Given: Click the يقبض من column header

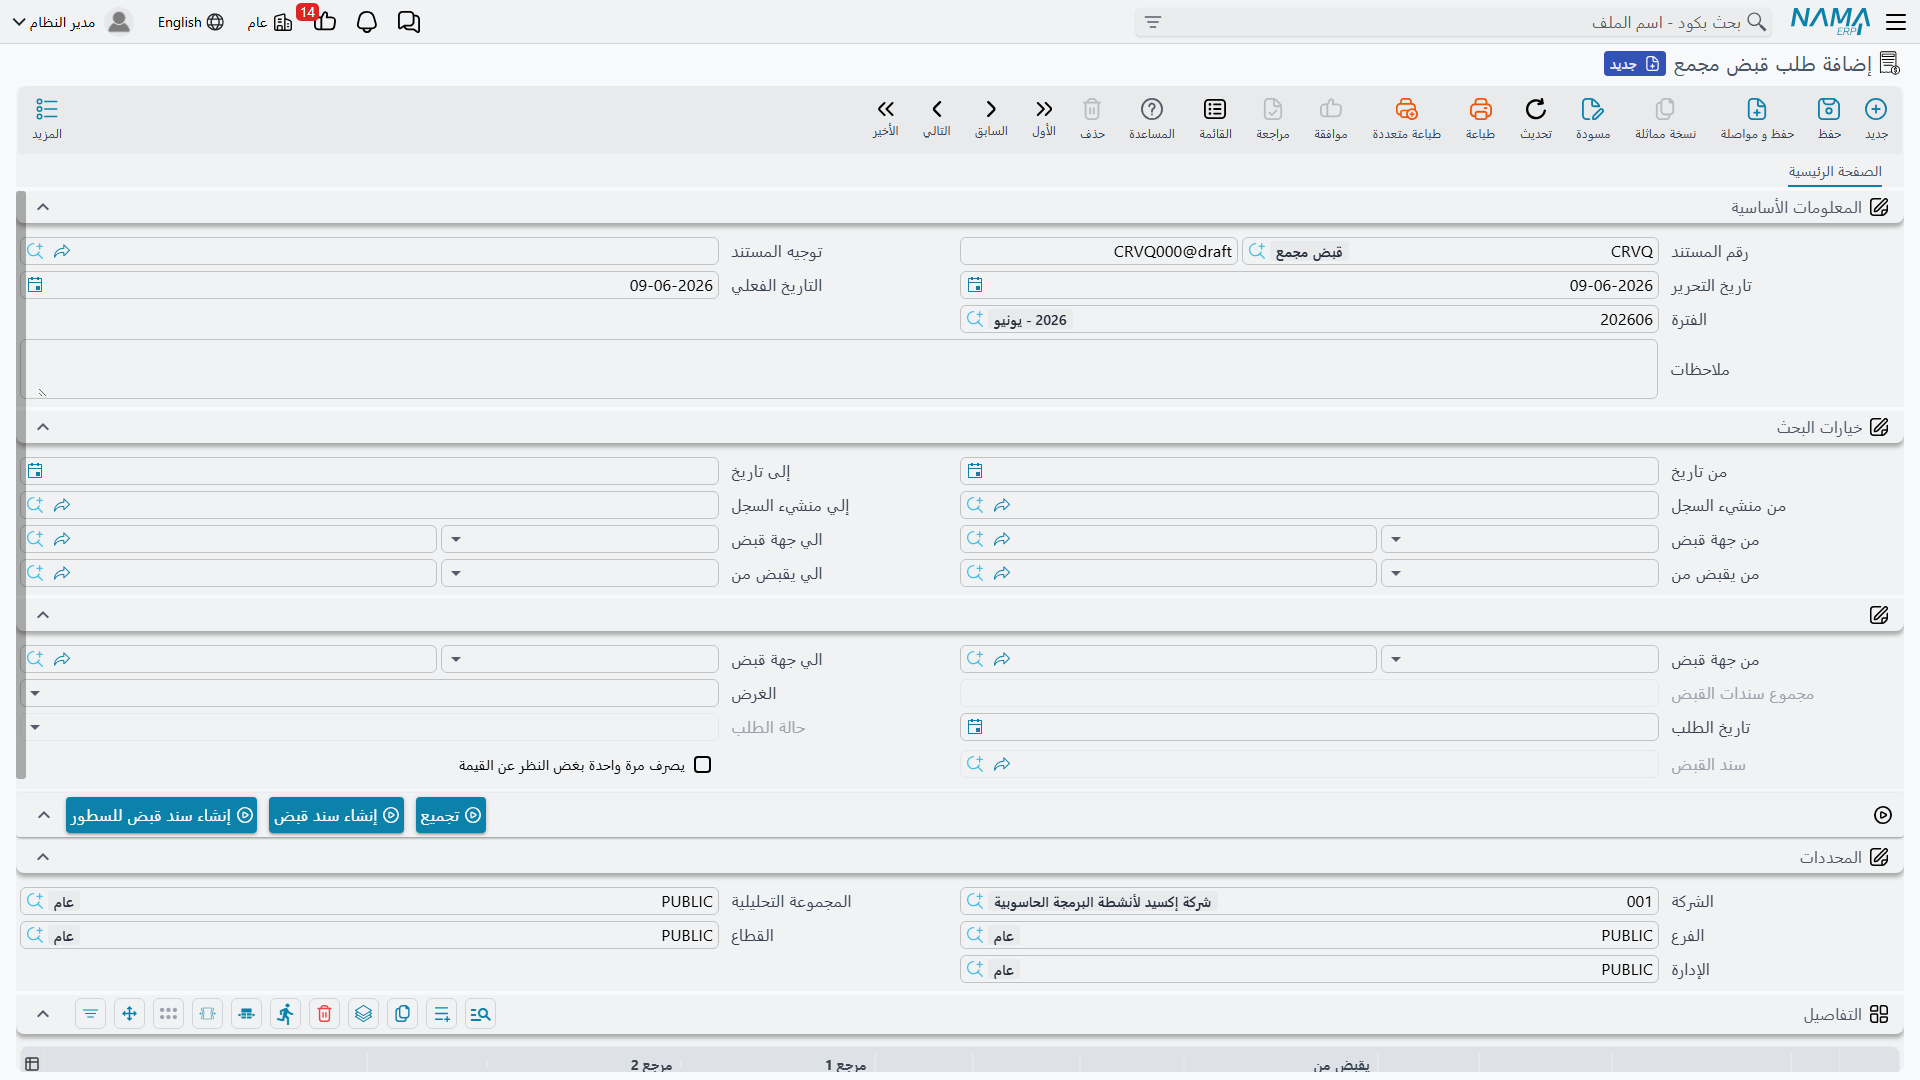Looking at the screenshot, I should click(1341, 1065).
